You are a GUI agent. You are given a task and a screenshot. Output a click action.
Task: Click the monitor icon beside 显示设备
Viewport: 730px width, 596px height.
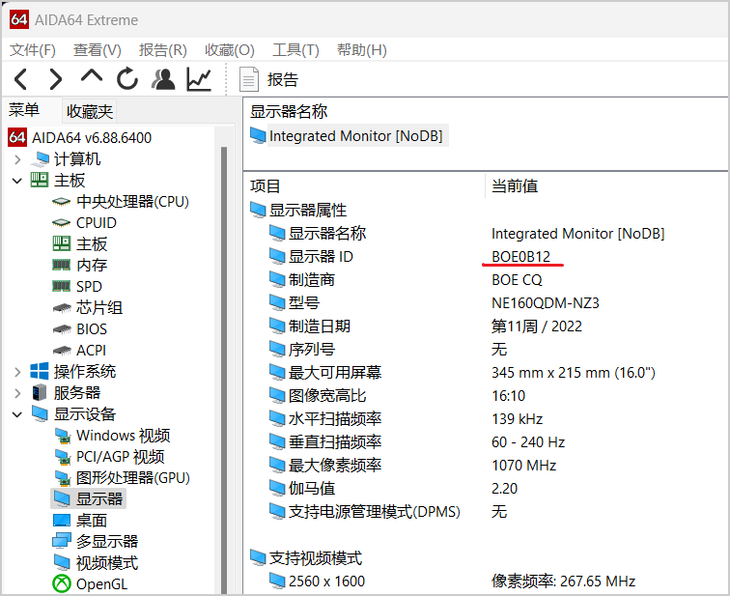tap(40, 414)
